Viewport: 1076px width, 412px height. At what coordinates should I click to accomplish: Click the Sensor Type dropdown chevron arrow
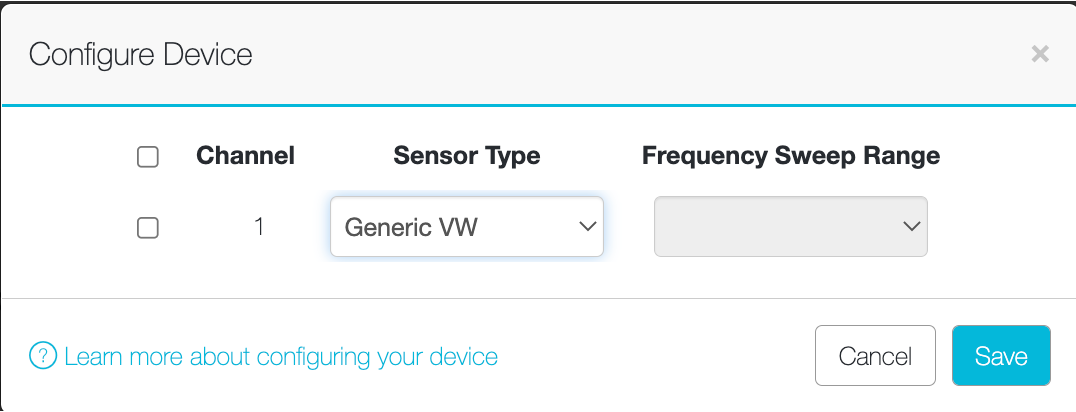pos(587,226)
